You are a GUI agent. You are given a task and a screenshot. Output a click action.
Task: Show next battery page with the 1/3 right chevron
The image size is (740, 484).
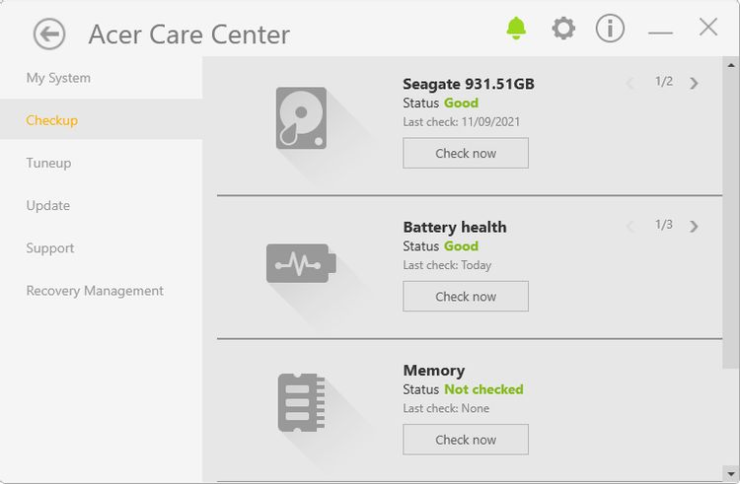point(693,226)
